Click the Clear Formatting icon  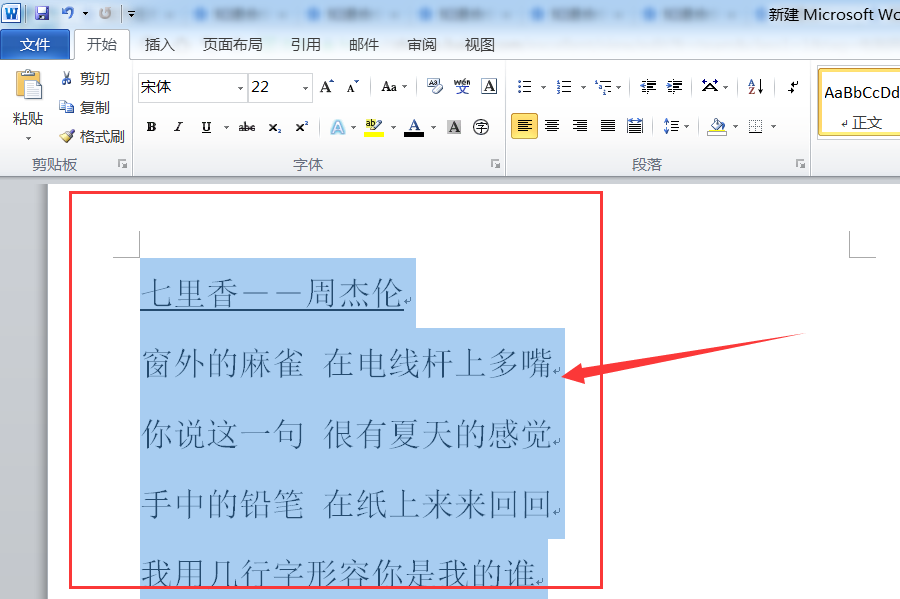click(435, 87)
